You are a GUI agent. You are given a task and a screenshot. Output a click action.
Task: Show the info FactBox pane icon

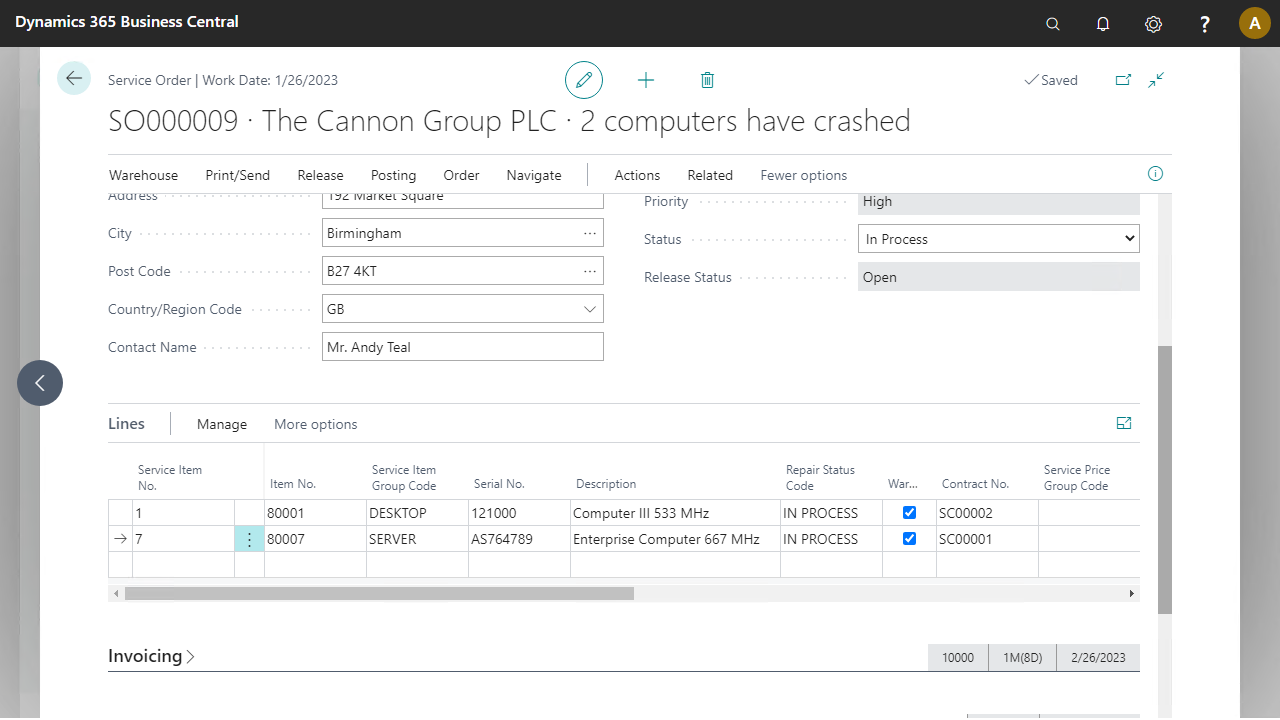coord(1155,174)
